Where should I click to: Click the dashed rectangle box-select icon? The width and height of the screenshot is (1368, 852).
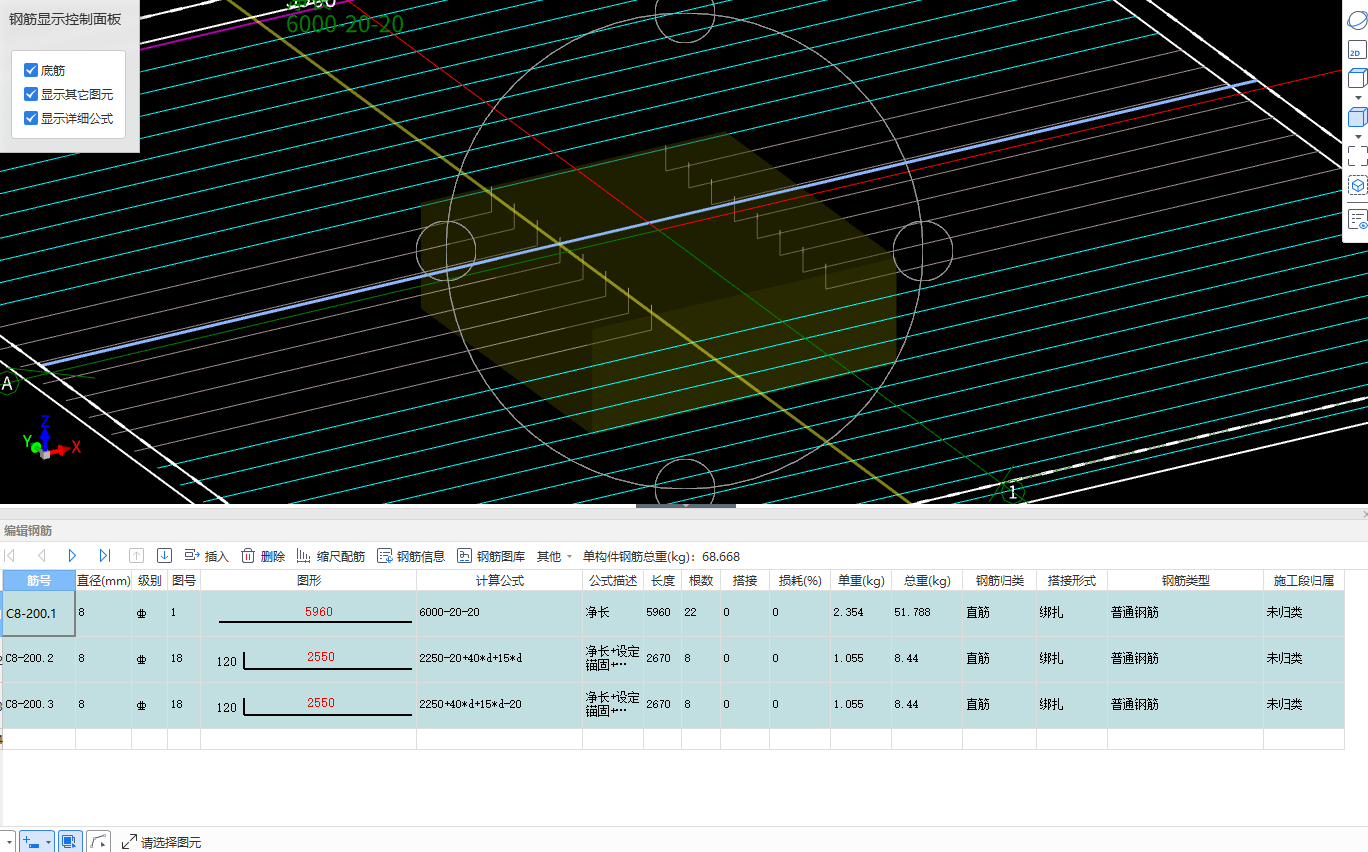point(1357,155)
